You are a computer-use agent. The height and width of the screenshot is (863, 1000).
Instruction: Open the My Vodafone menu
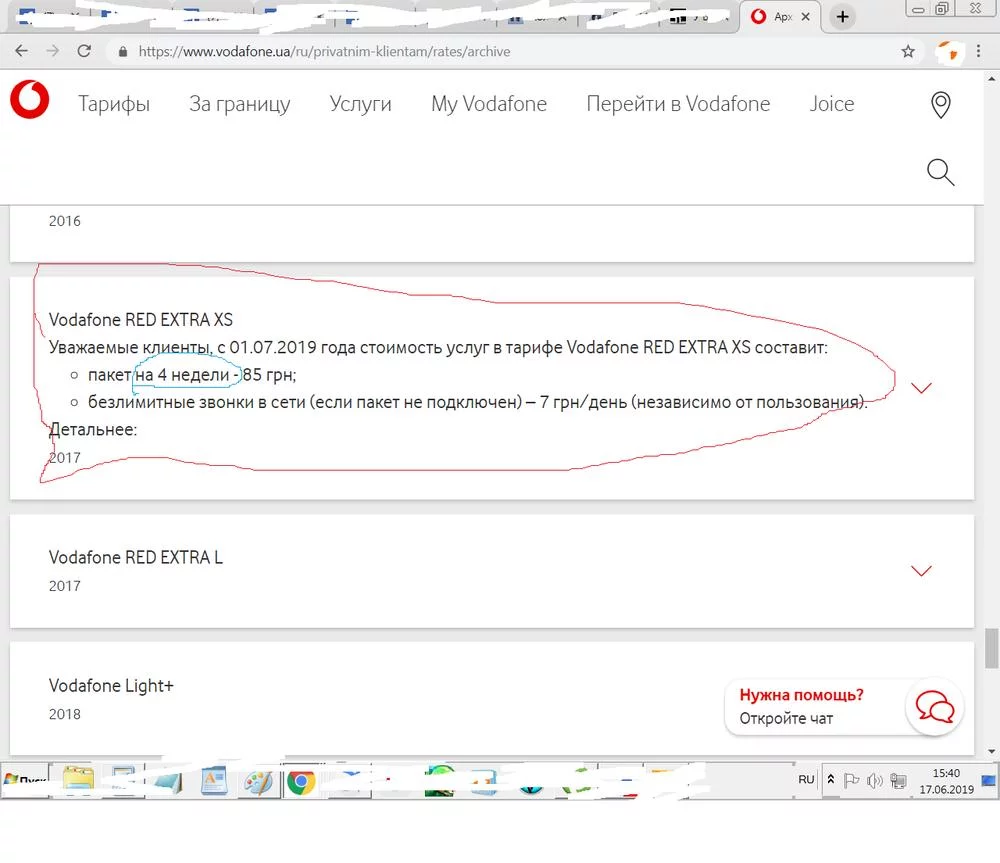pyautogui.click(x=489, y=103)
